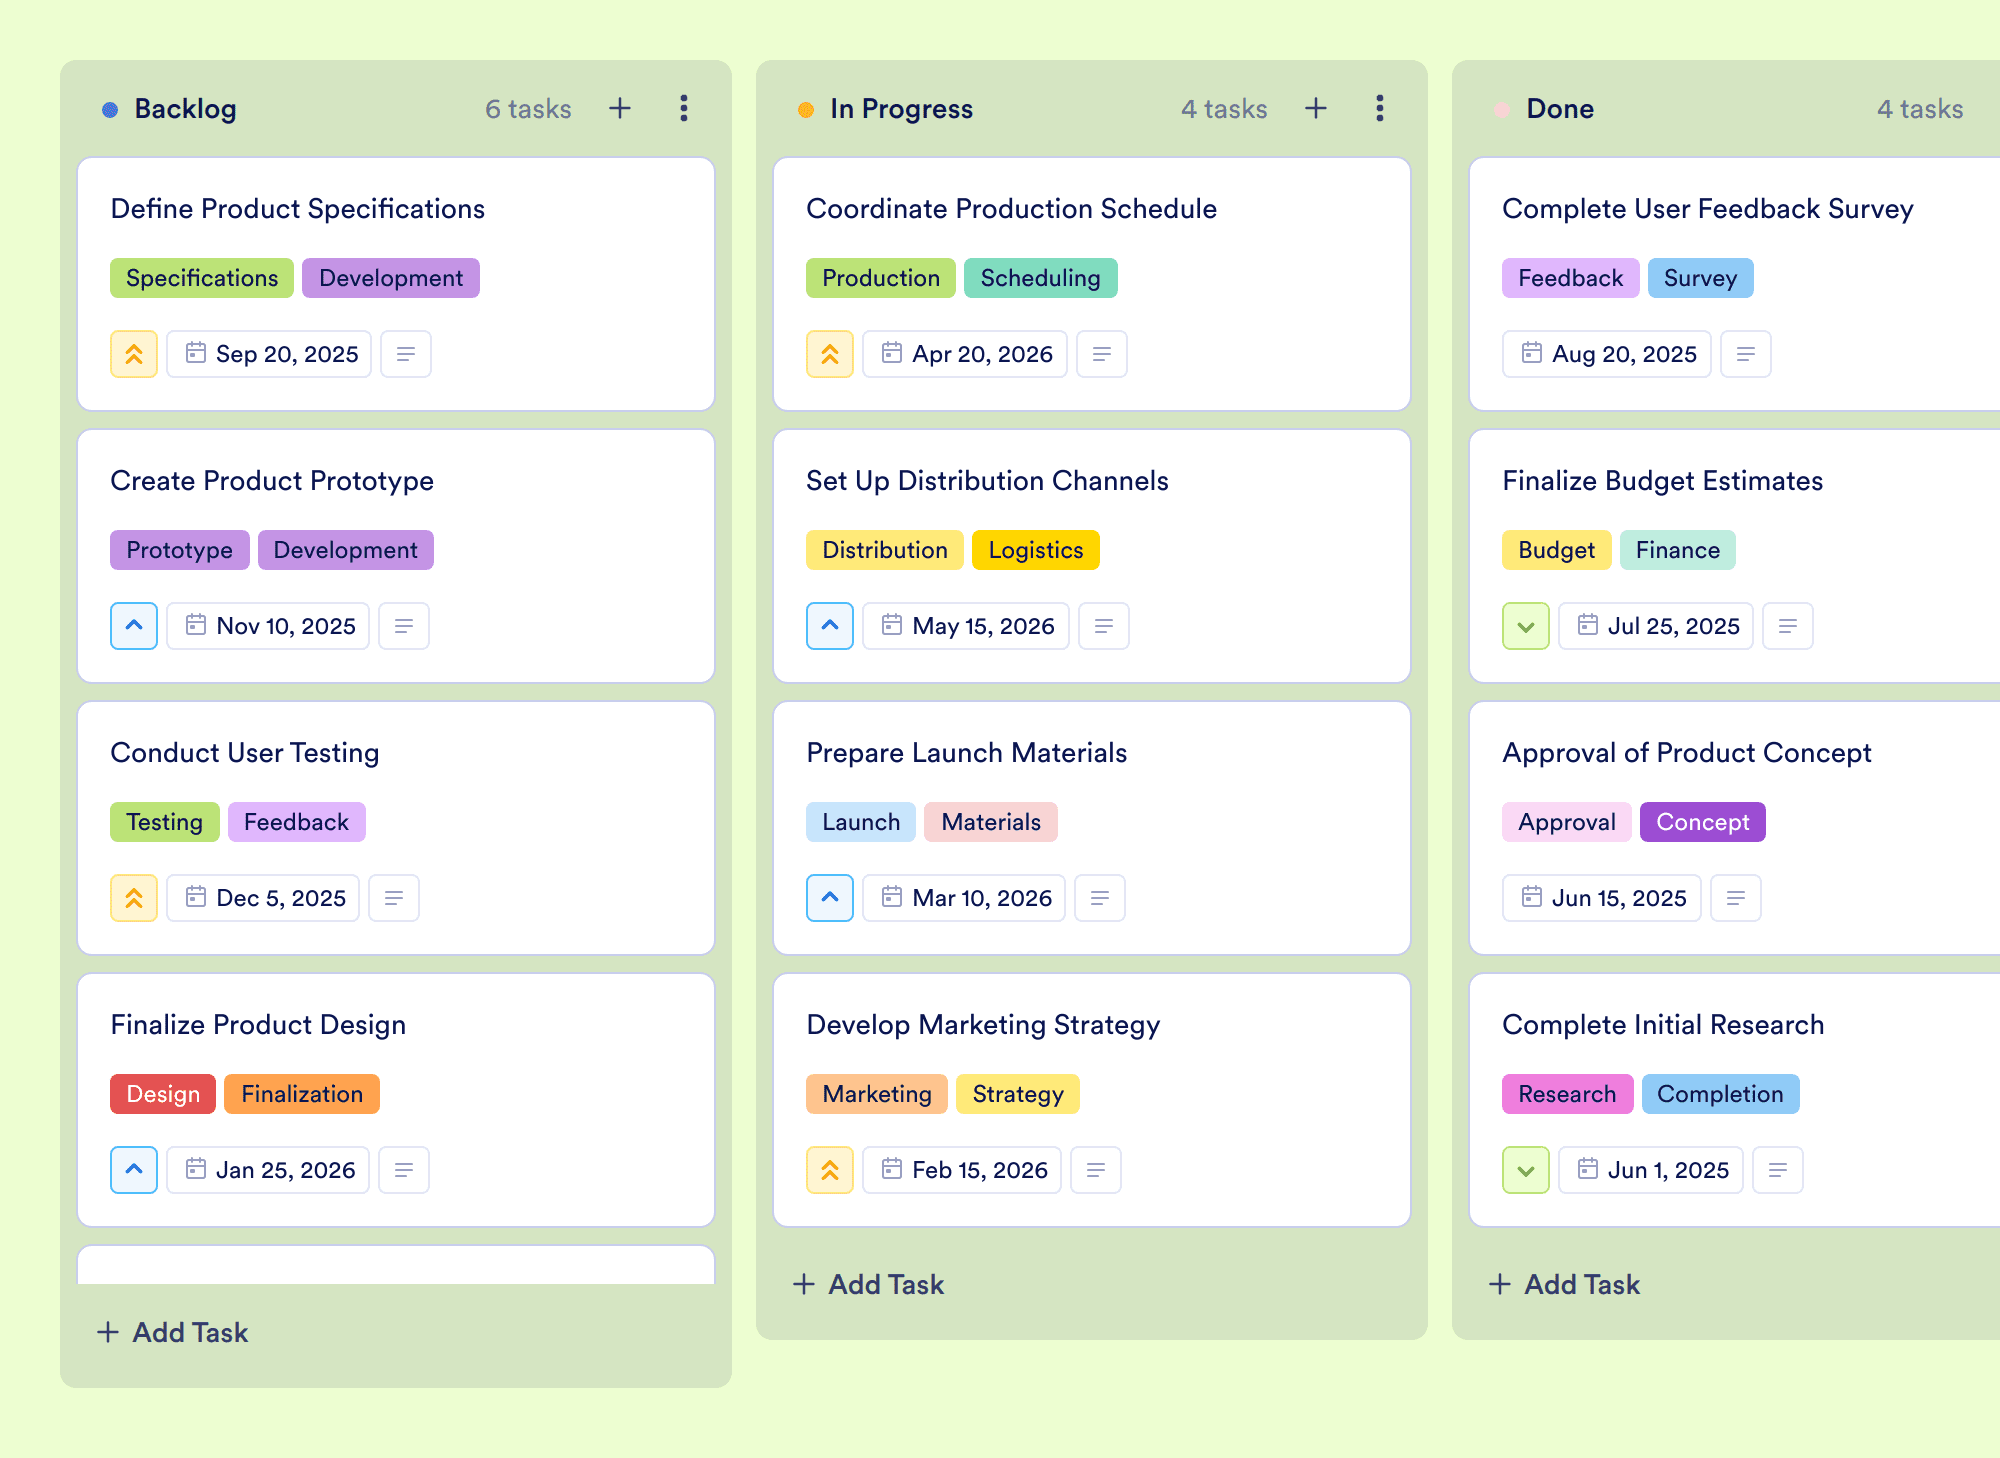Click description icon on Coordinate Production Schedule card
Image resolution: width=2000 pixels, height=1458 pixels.
coord(1102,354)
